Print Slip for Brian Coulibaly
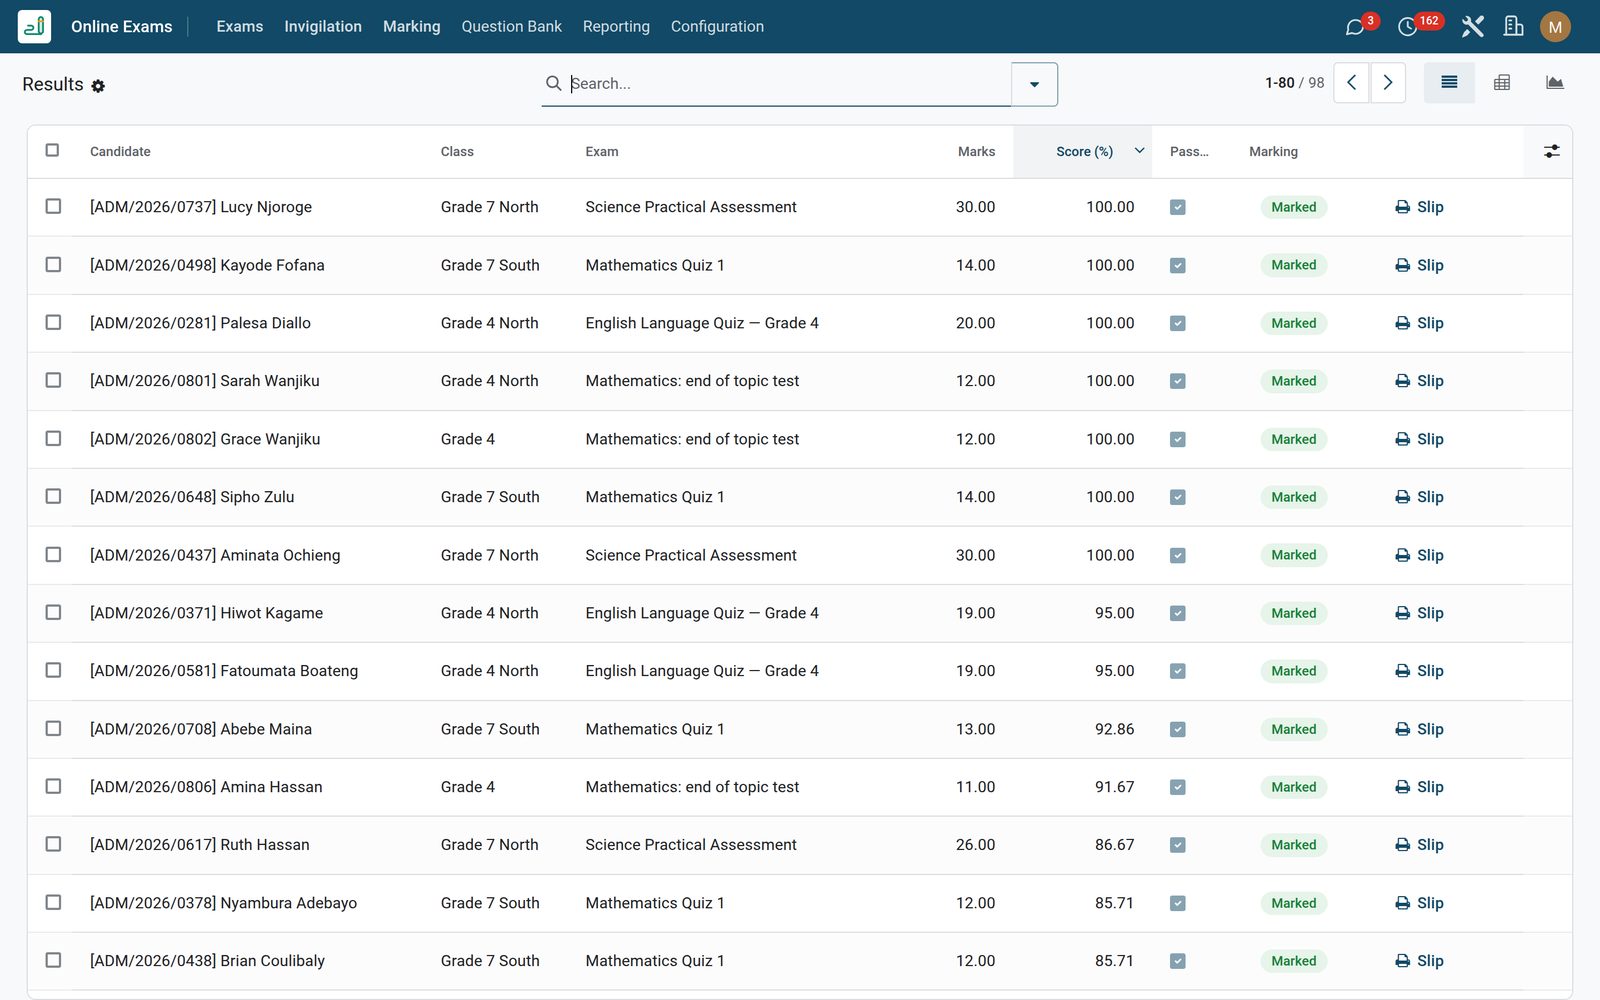Image resolution: width=1600 pixels, height=1000 pixels. click(1419, 961)
